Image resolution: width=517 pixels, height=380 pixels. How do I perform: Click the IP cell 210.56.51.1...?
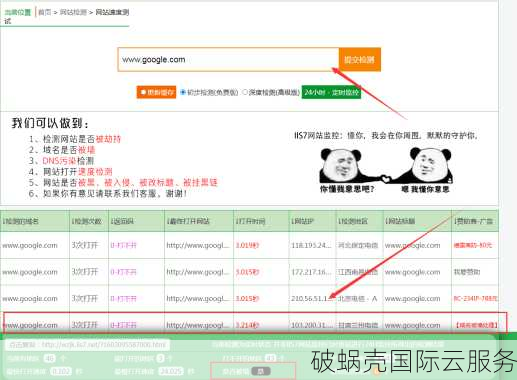coord(311,299)
